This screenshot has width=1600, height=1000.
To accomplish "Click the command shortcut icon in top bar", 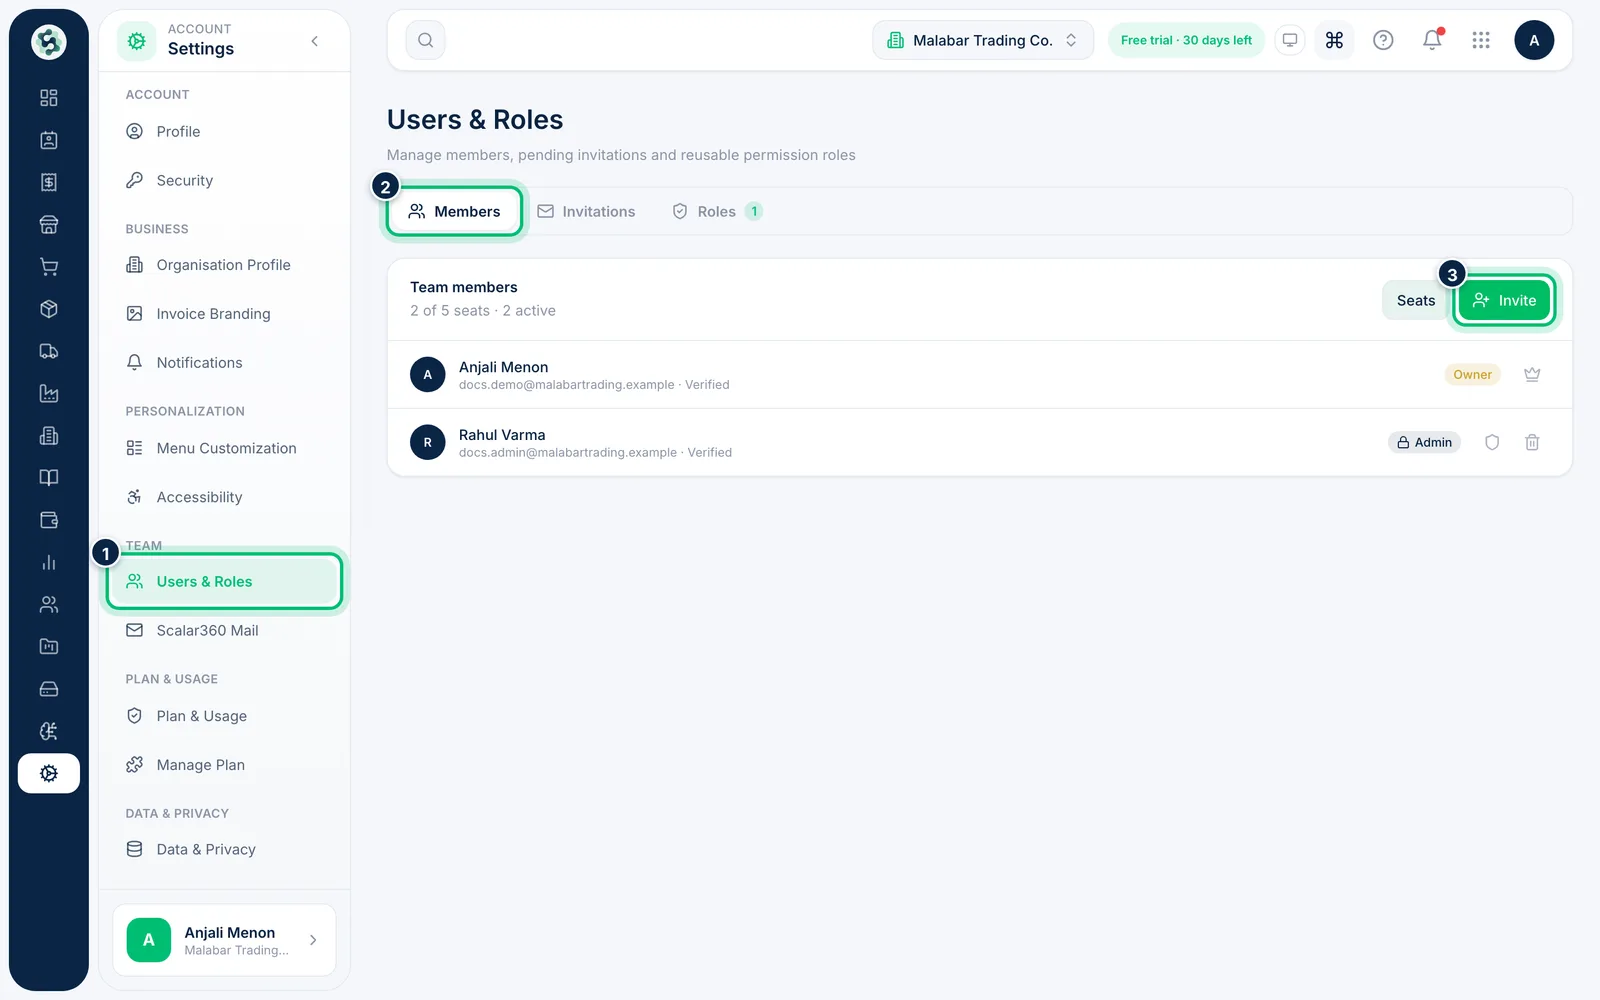I will click(1334, 40).
